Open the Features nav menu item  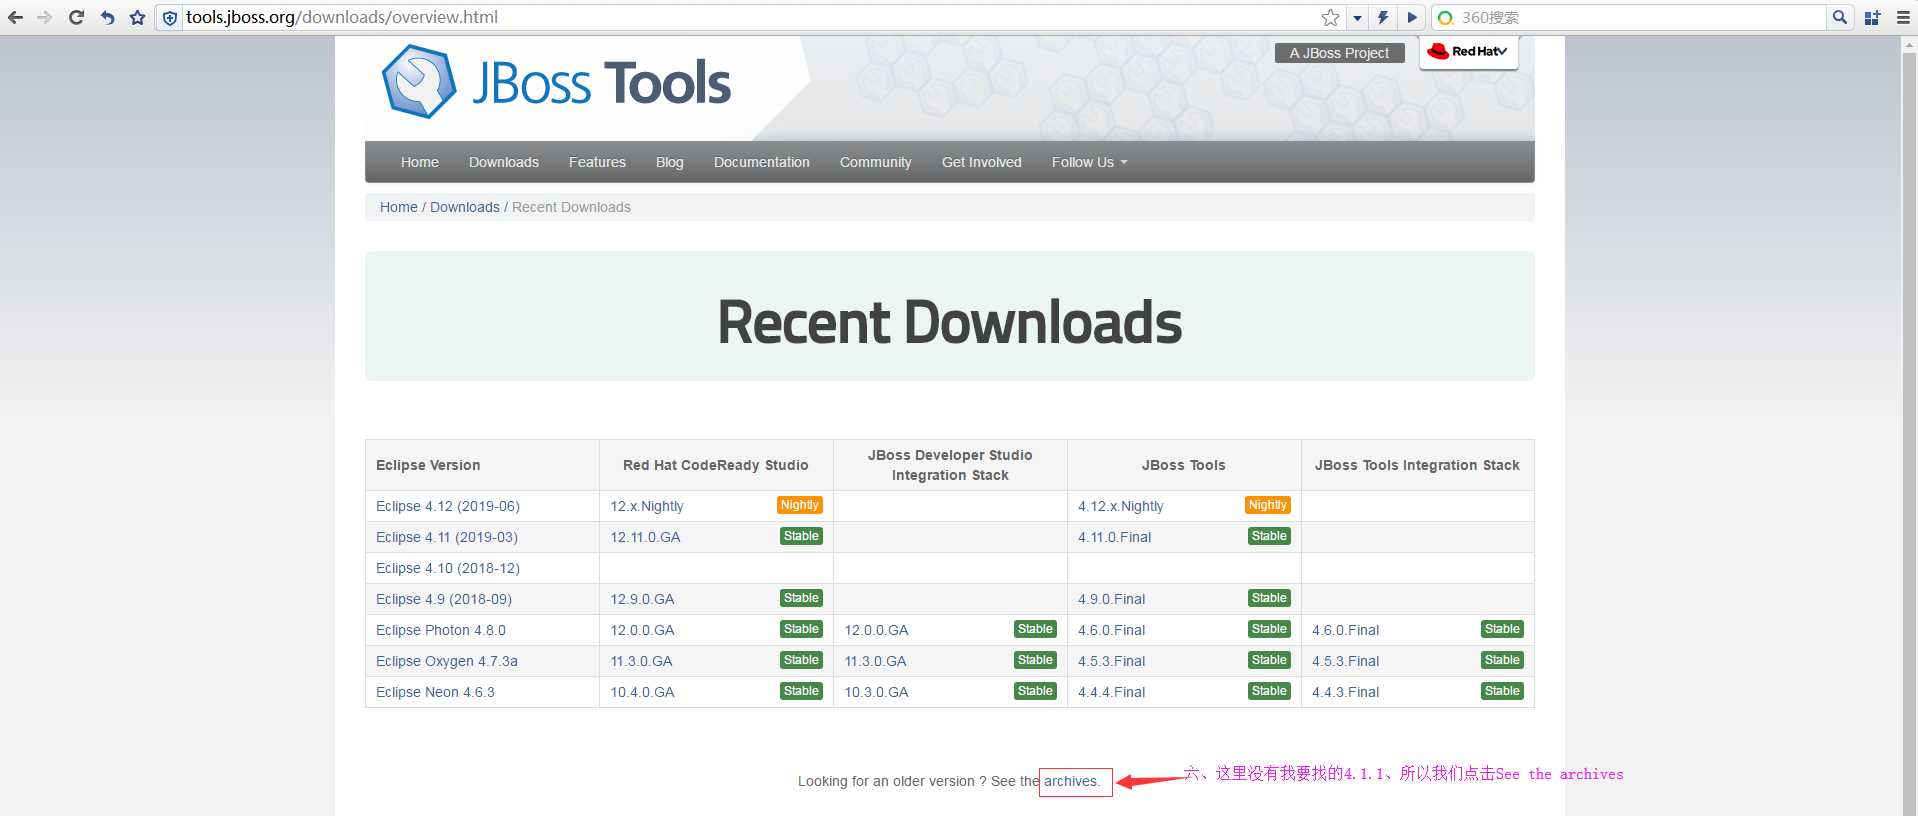[597, 162]
